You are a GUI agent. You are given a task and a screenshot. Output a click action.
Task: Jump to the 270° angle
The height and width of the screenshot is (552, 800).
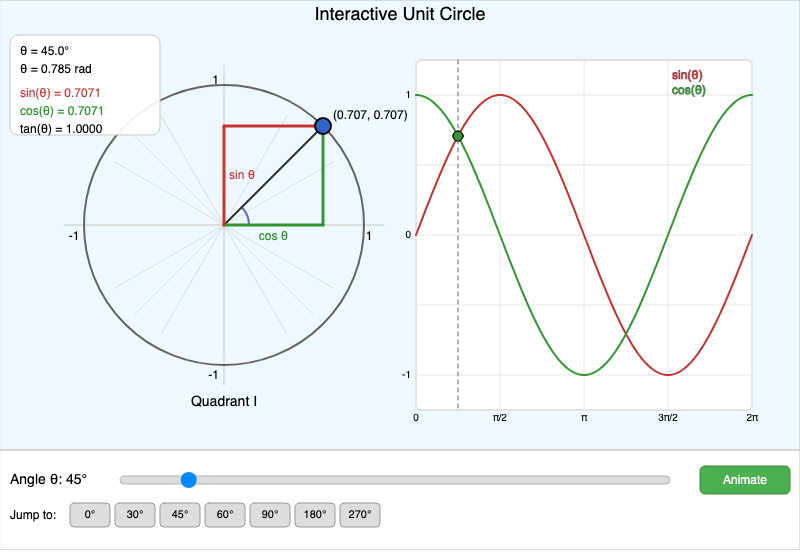[x=360, y=514]
